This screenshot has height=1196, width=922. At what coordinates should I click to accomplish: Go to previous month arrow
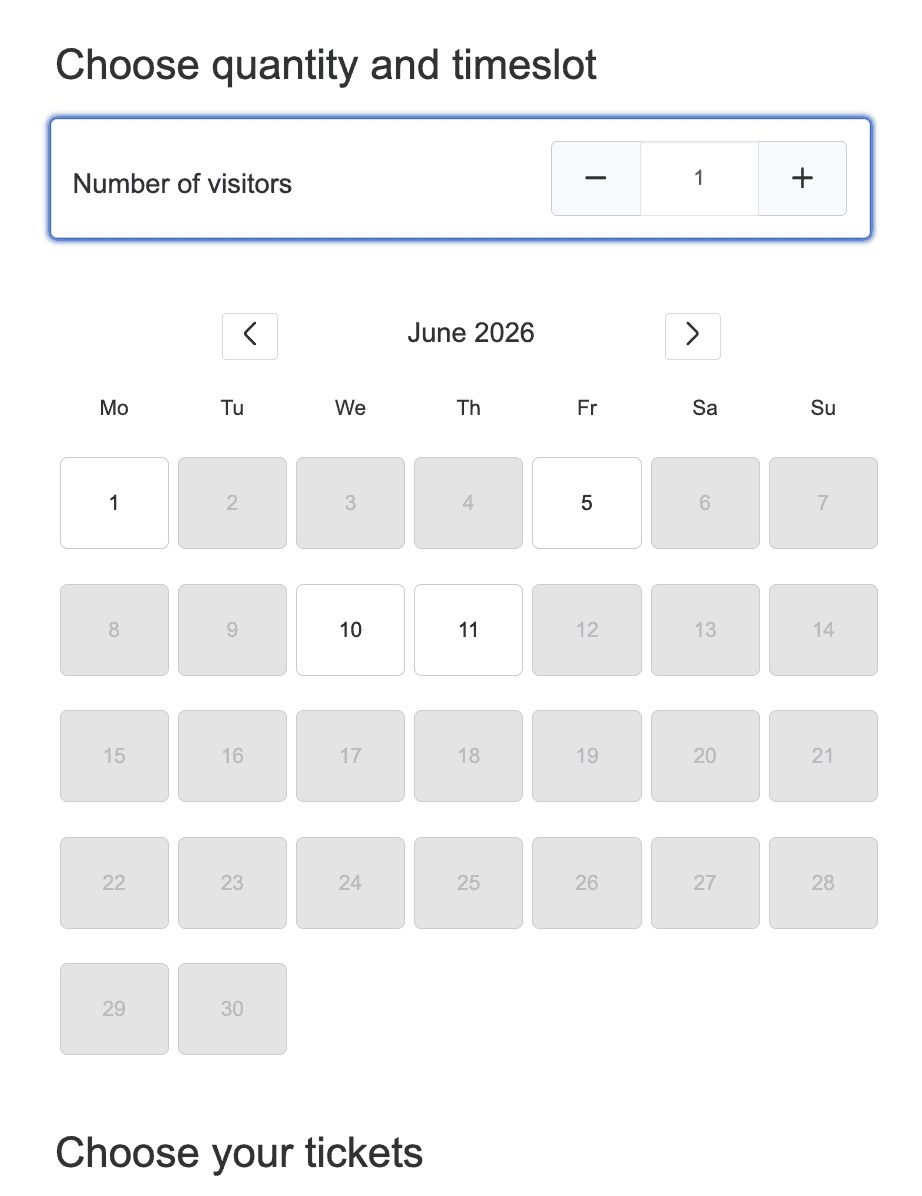tap(250, 336)
